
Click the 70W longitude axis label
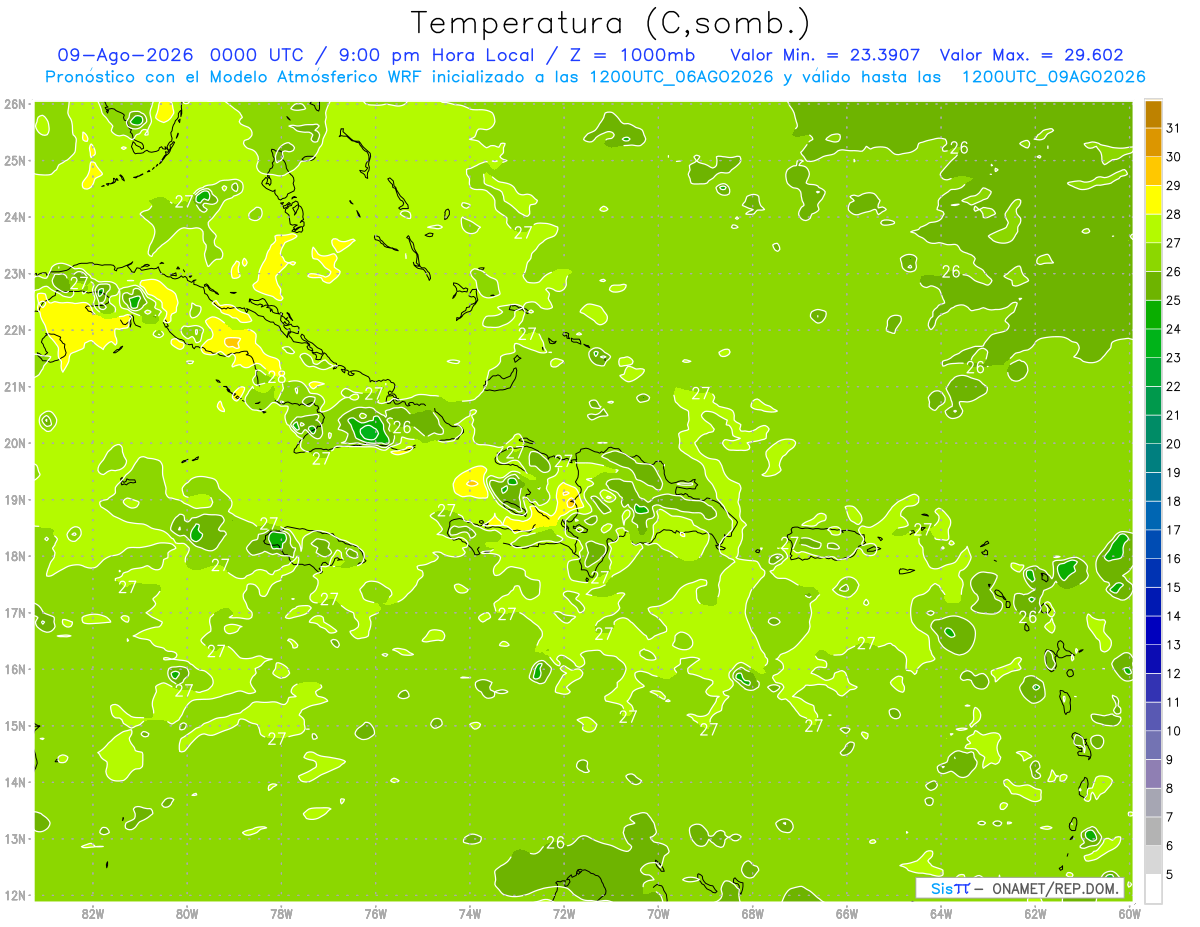click(x=658, y=913)
